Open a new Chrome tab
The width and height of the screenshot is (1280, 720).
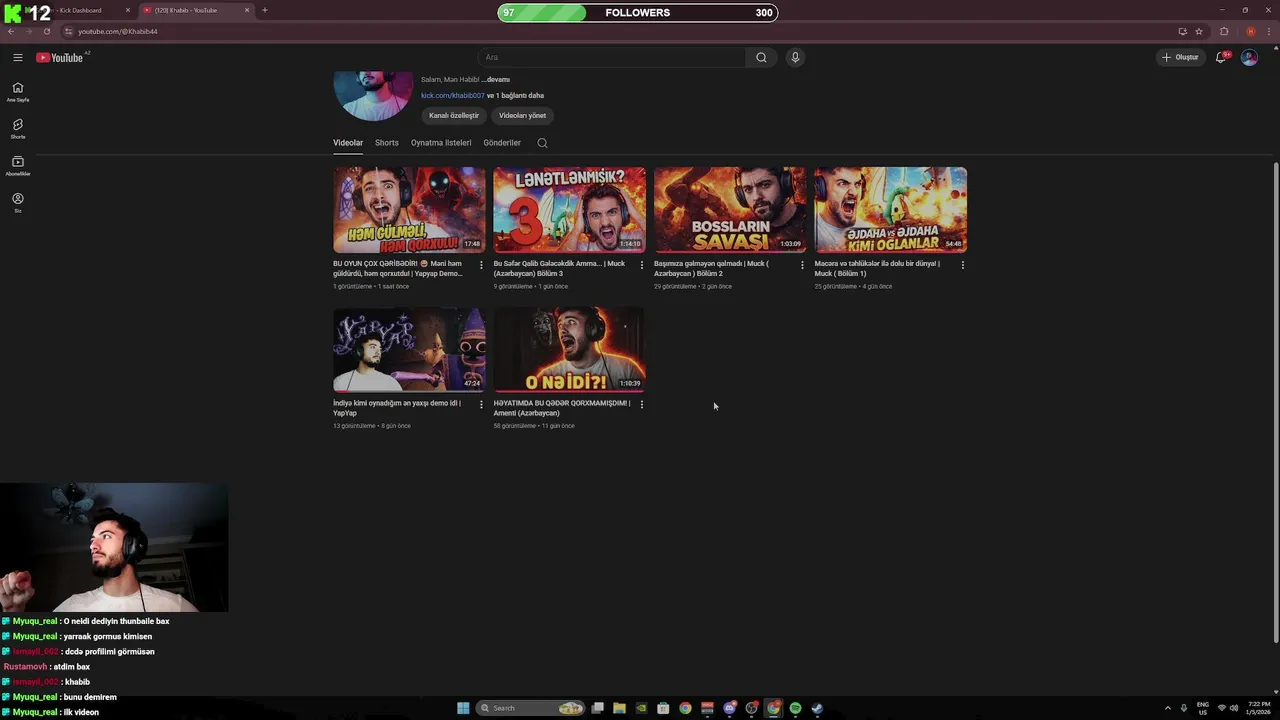(x=264, y=10)
